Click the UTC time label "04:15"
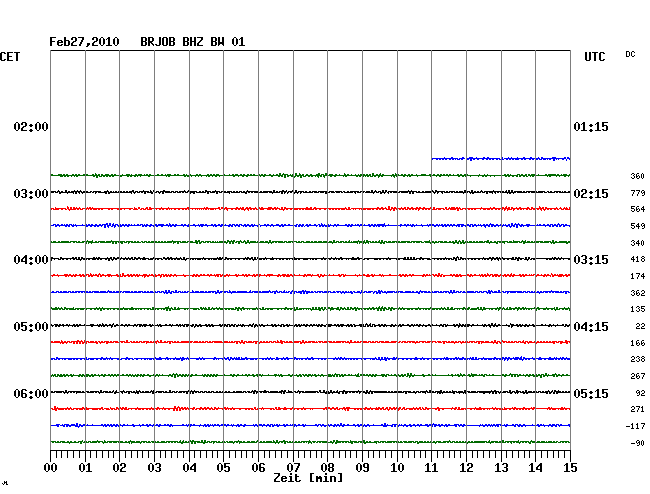Viewport: 650px width, 494px height. point(591,327)
